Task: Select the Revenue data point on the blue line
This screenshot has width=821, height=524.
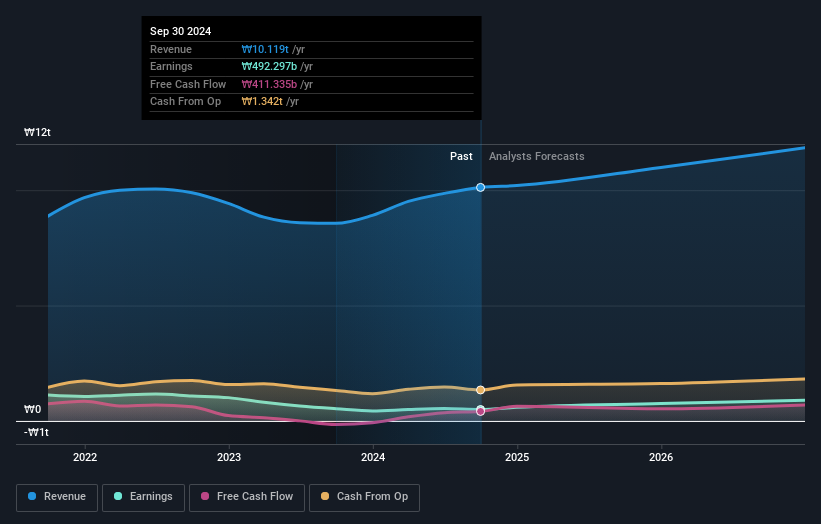Action: (481, 187)
